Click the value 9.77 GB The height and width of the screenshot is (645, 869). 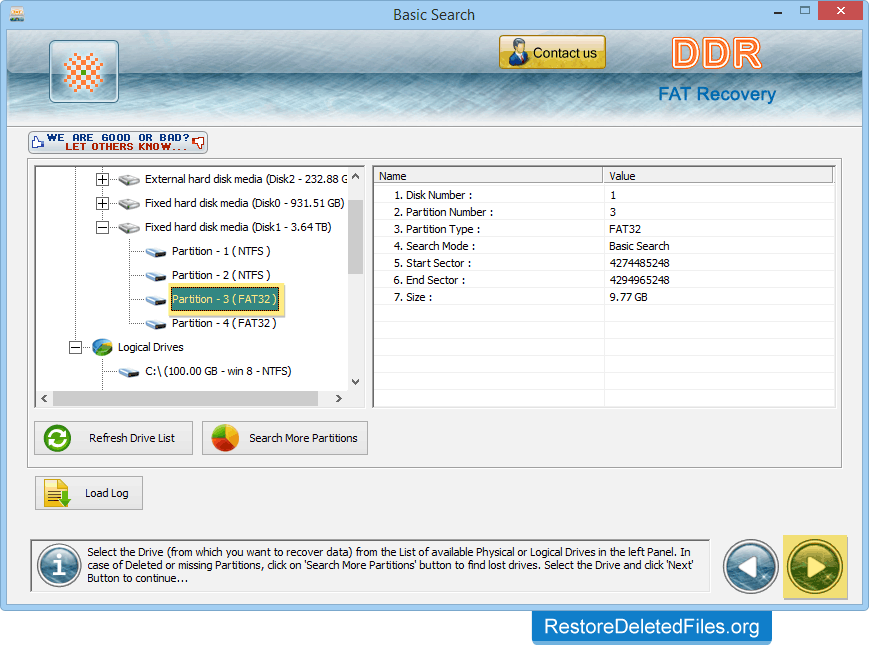point(628,297)
